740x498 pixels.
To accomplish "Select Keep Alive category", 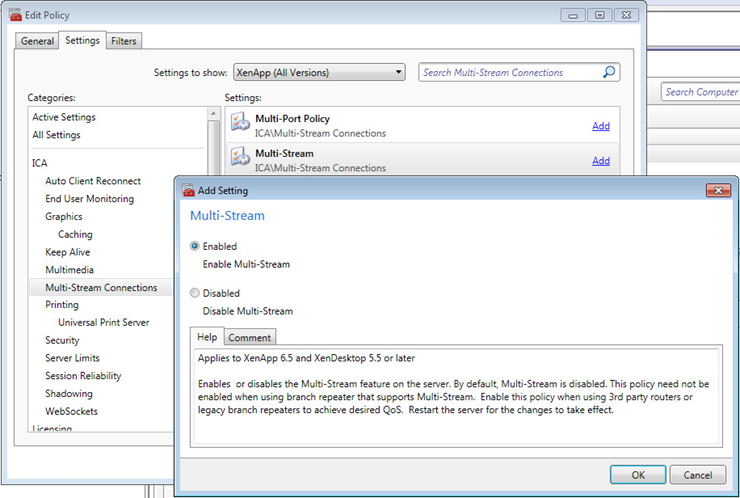I will click(x=67, y=252).
